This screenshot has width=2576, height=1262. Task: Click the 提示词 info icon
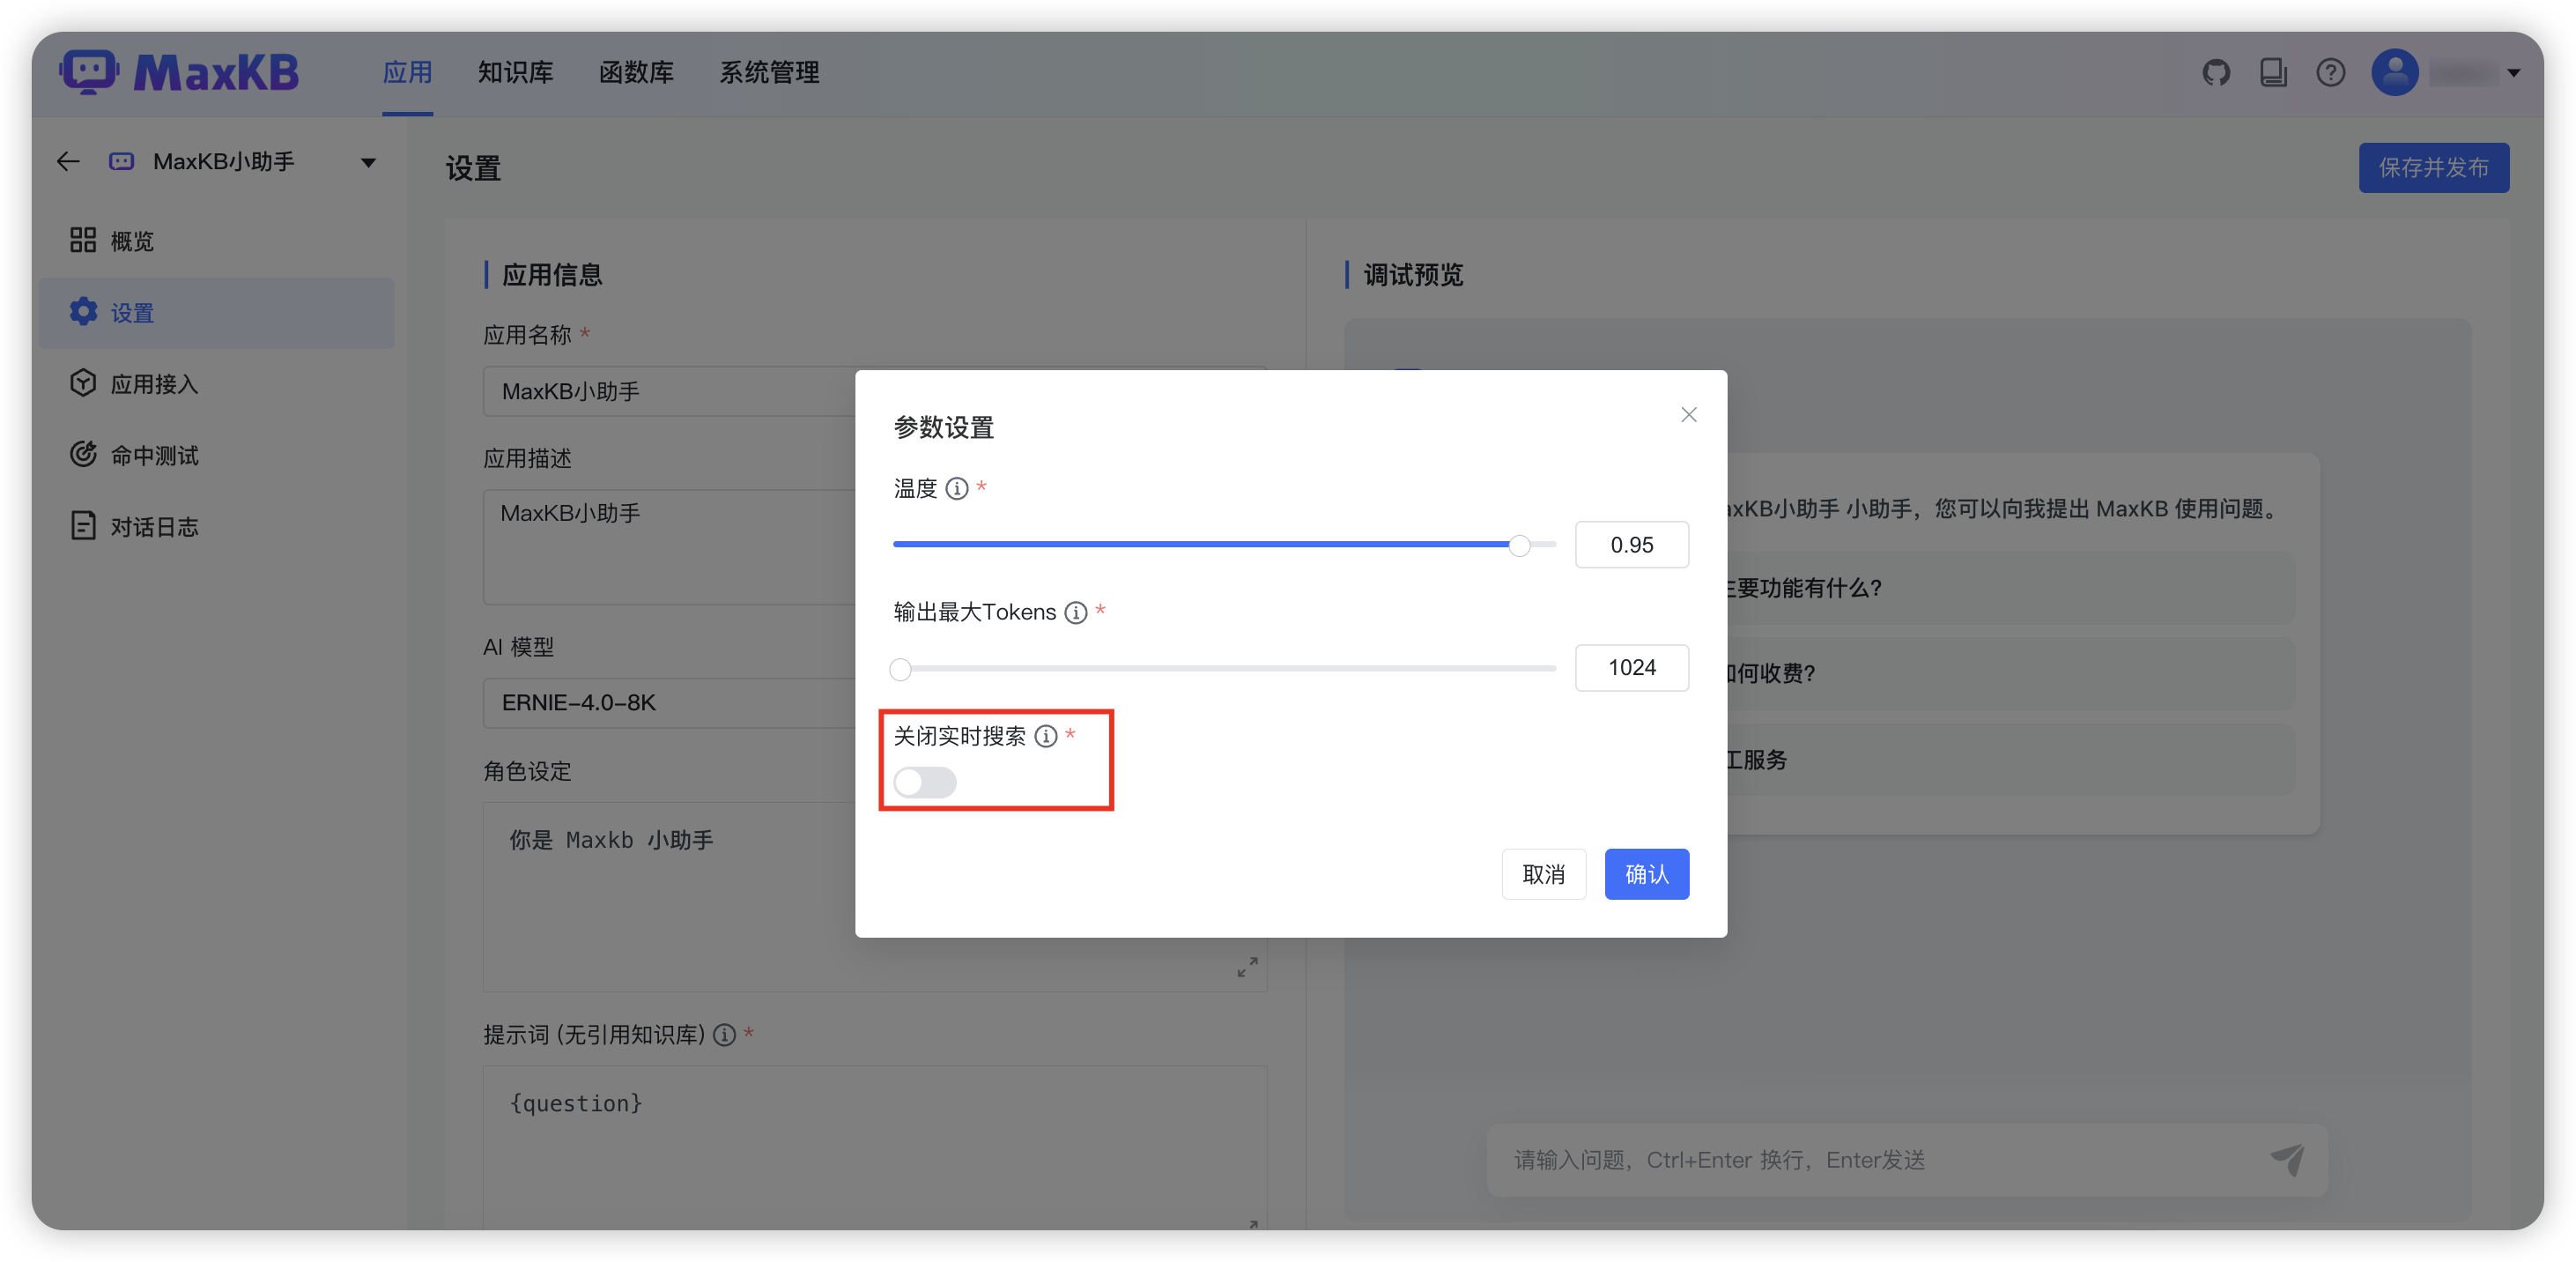pos(724,1036)
